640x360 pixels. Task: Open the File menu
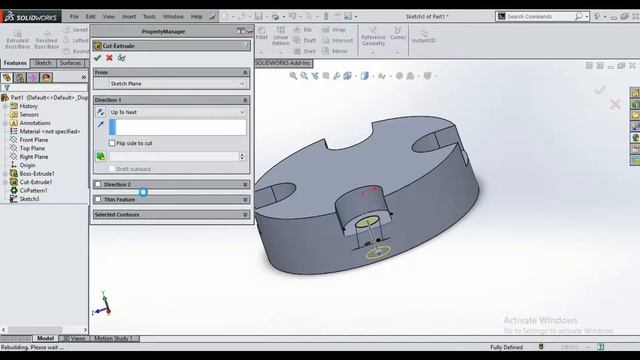(x=74, y=16)
